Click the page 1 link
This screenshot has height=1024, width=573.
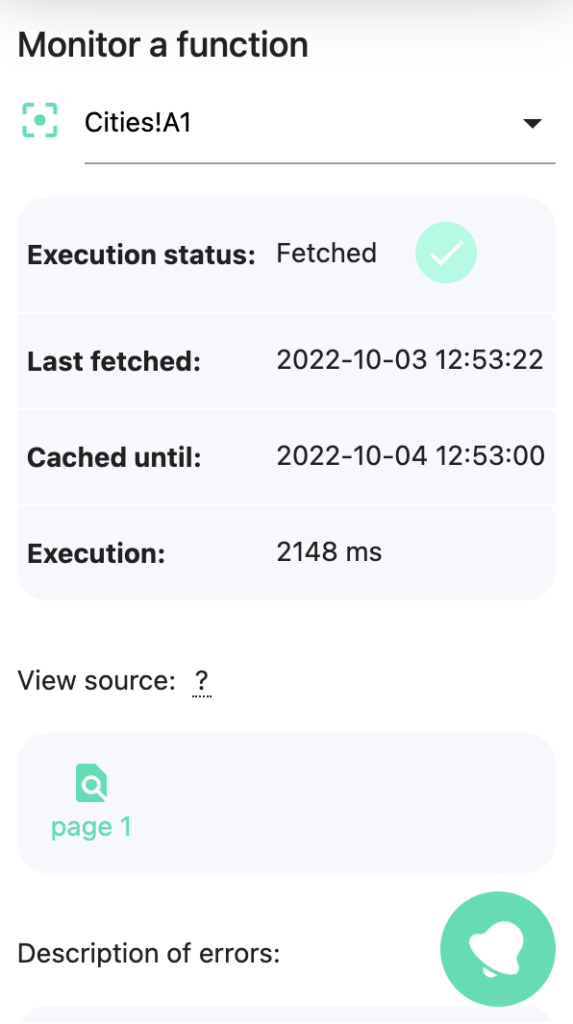point(91,827)
